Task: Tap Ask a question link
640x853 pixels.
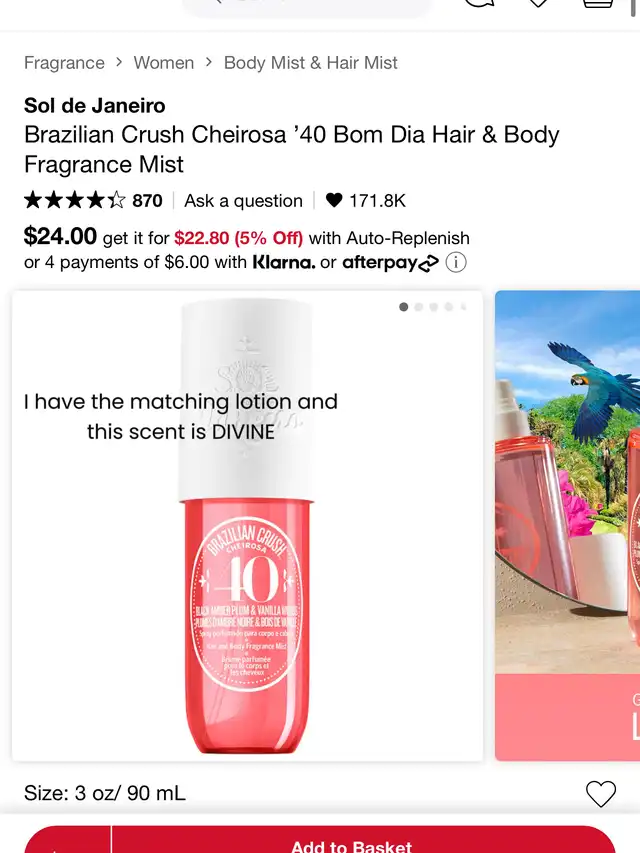Action: (x=243, y=200)
